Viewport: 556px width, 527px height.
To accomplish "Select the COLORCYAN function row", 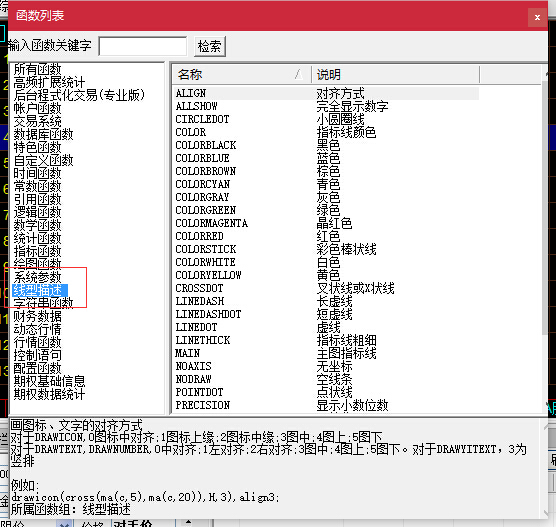I will [x=326, y=184].
